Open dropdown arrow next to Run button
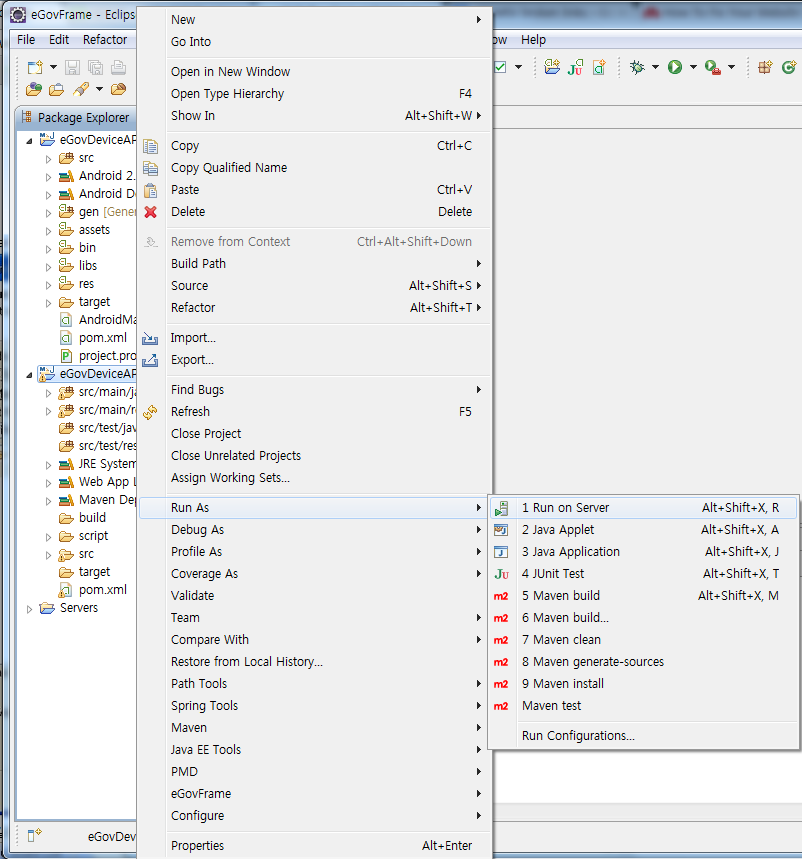 tap(693, 67)
